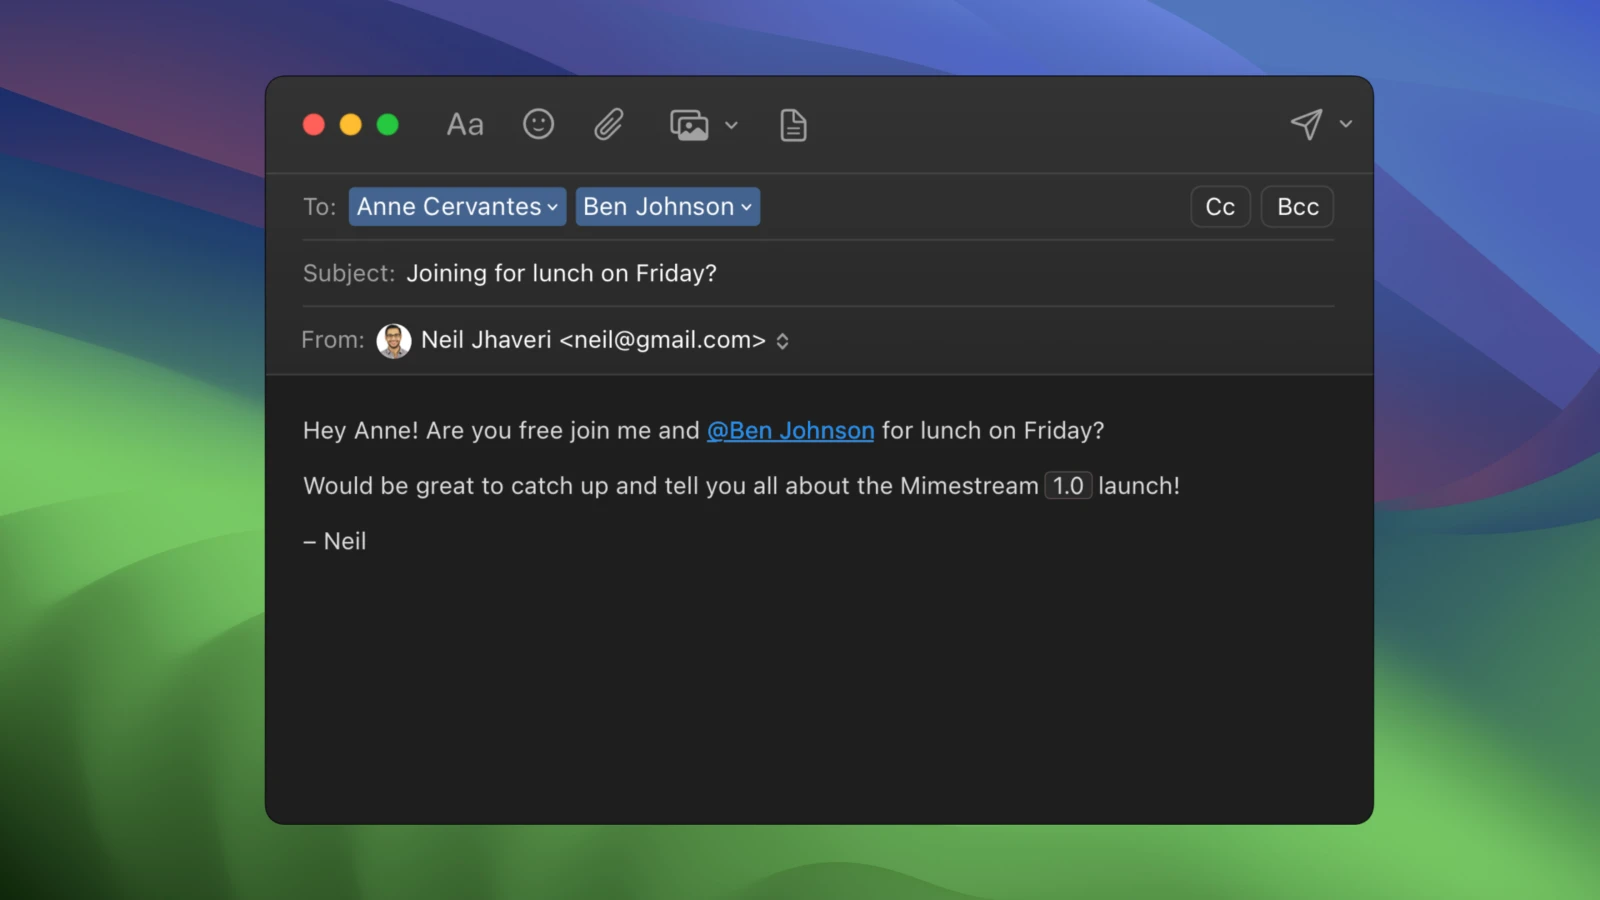Send the email with the paper plane icon
This screenshot has width=1600, height=900.
(x=1308, y=124)
